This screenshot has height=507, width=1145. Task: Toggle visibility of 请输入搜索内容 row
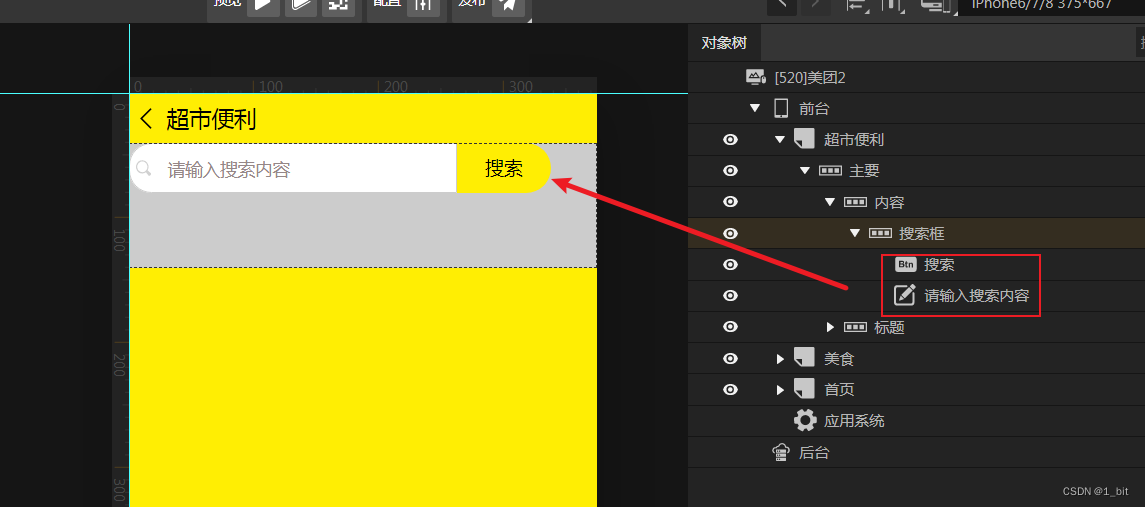coord(730,296)
